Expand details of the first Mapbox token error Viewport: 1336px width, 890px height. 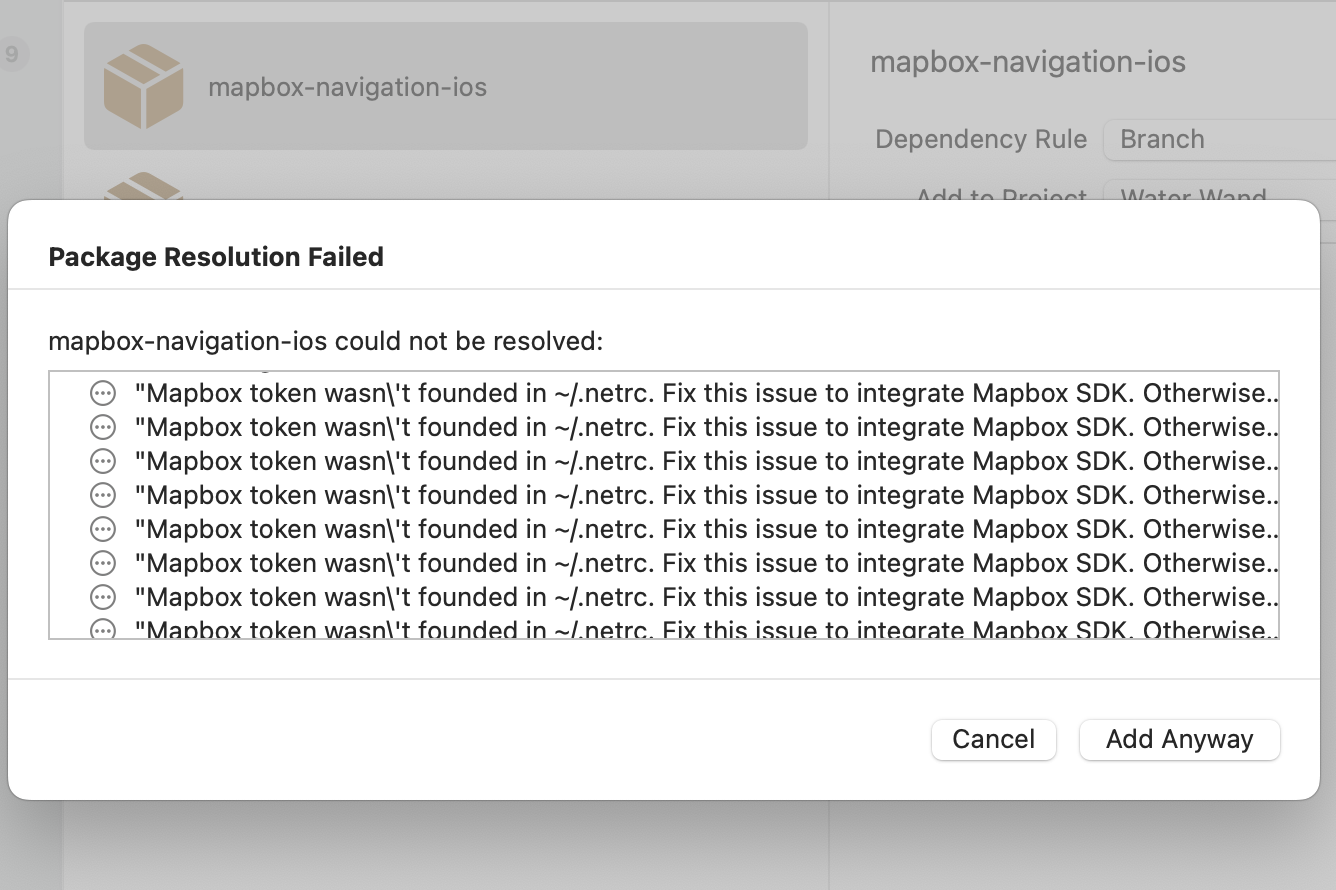point(103,393)
